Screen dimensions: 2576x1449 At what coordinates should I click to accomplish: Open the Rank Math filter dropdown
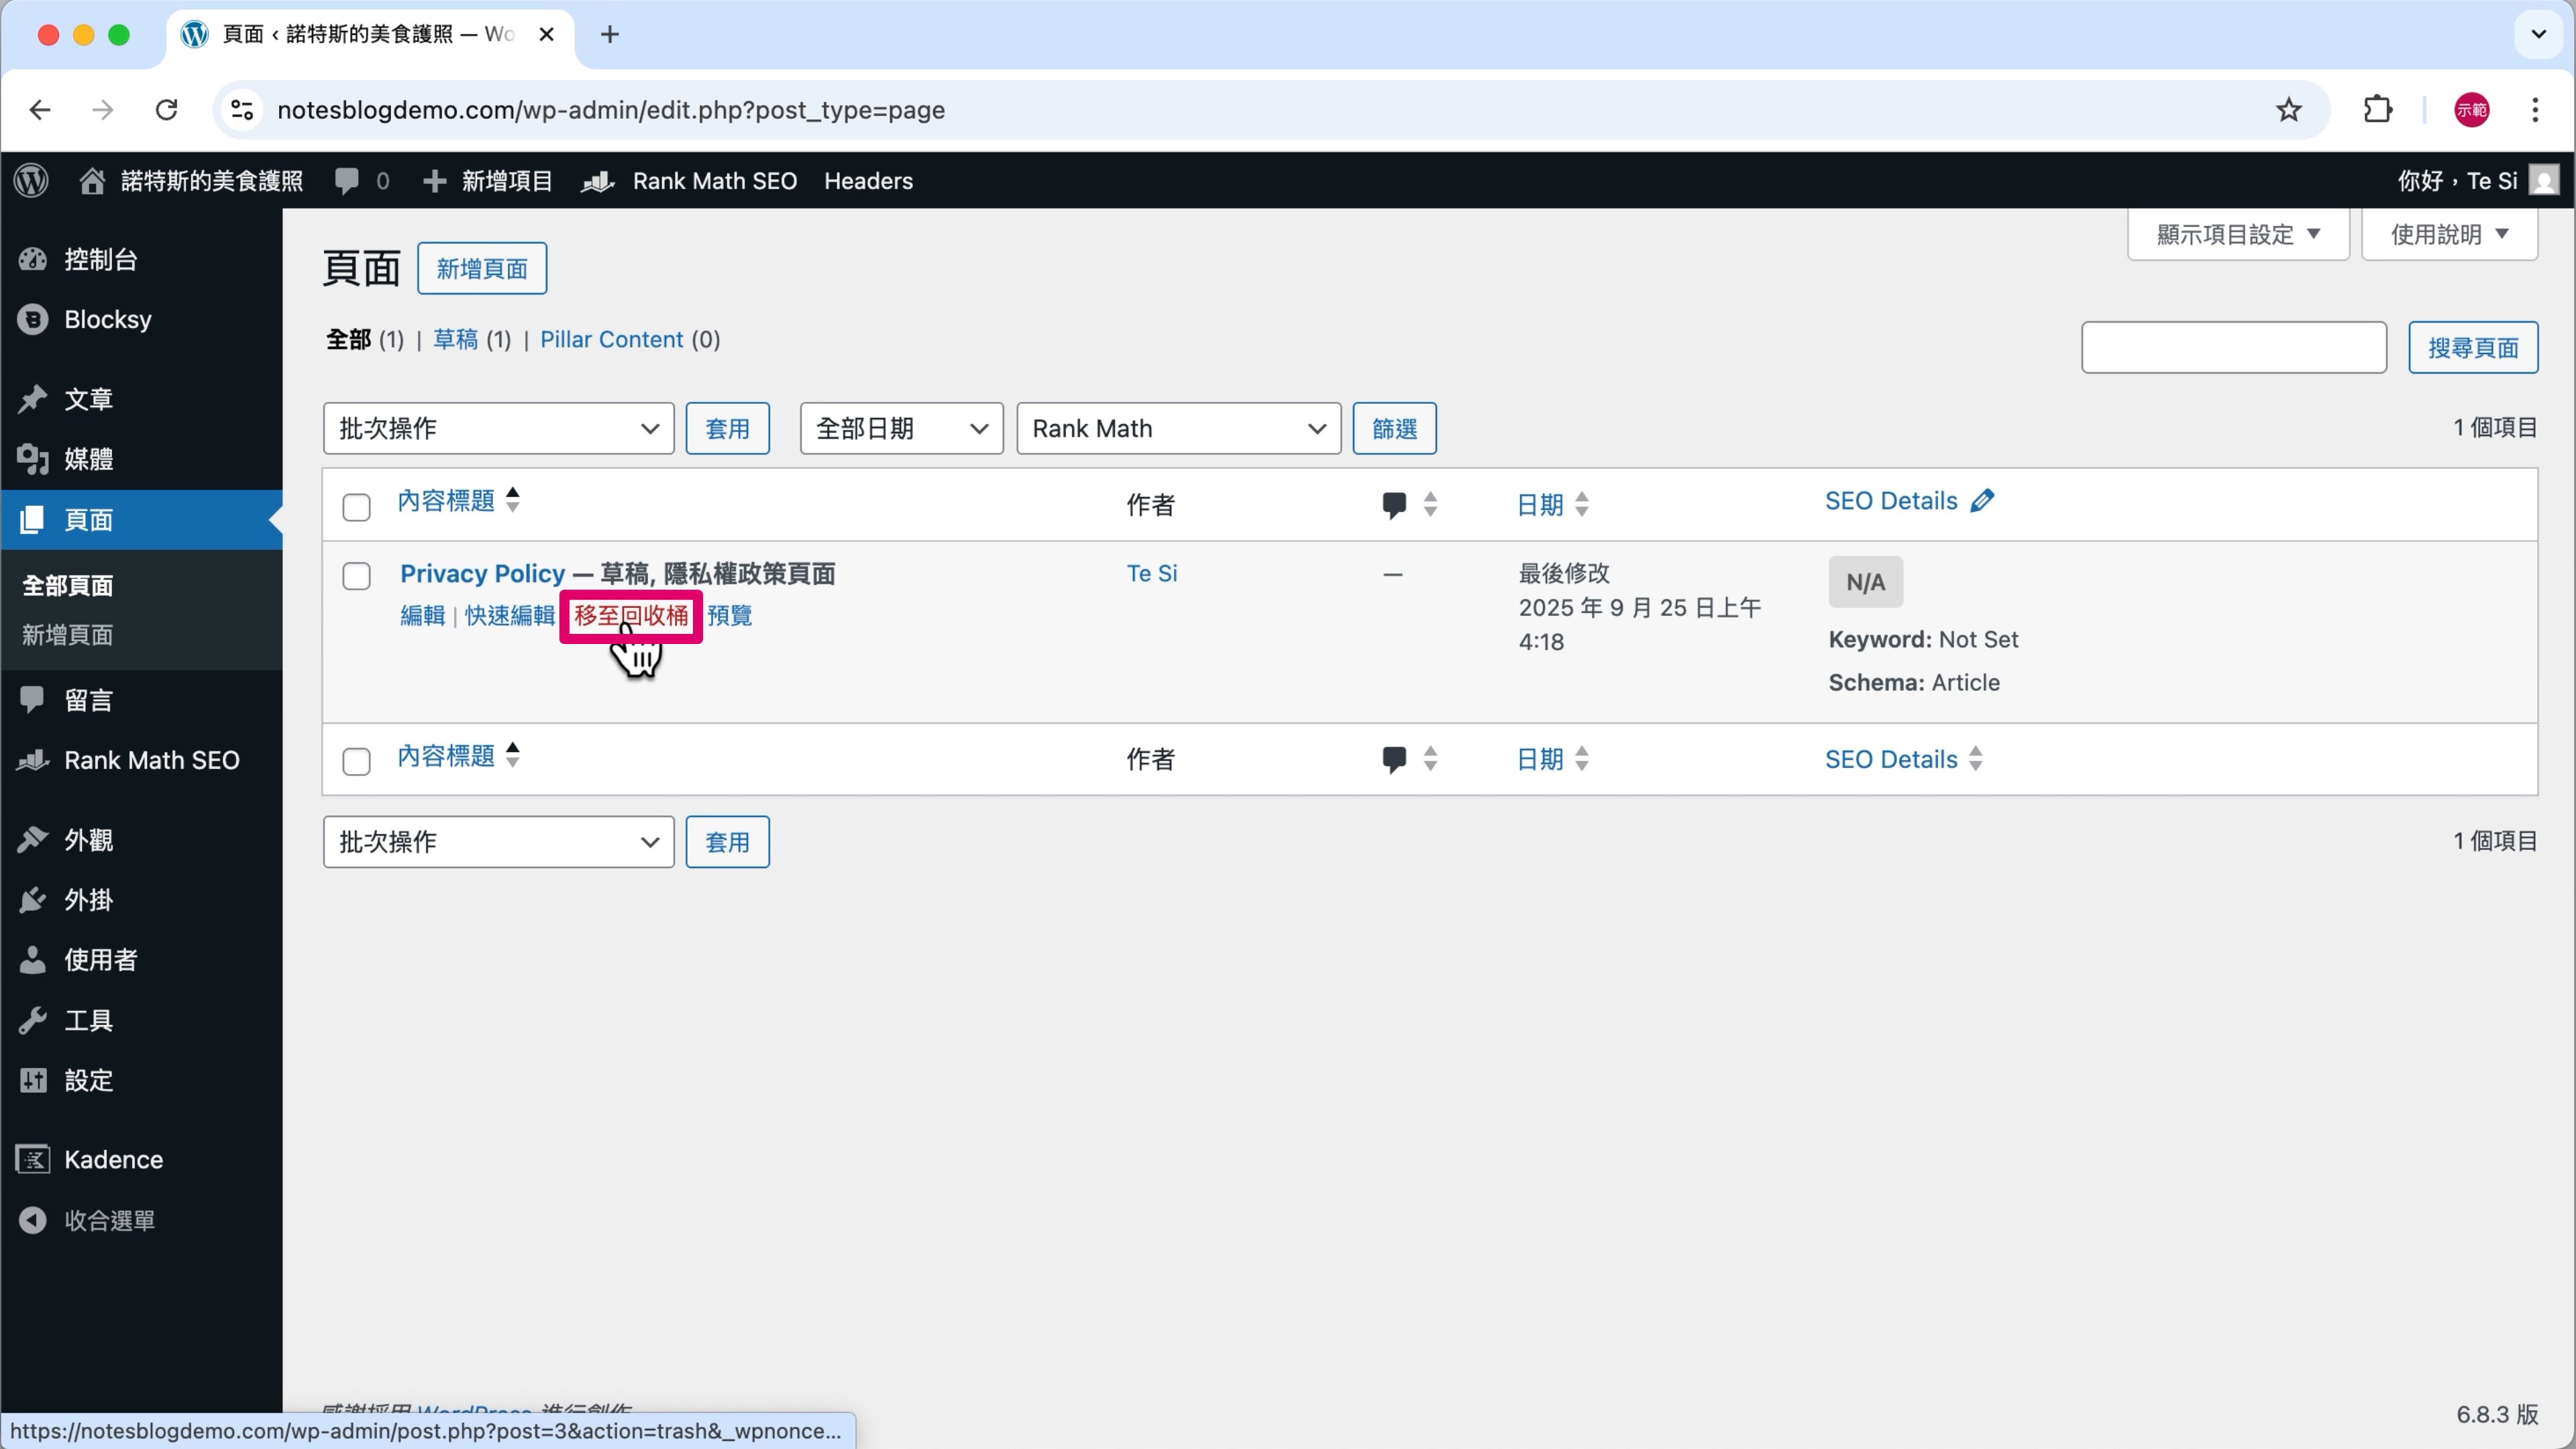(x=1177, y=429)
